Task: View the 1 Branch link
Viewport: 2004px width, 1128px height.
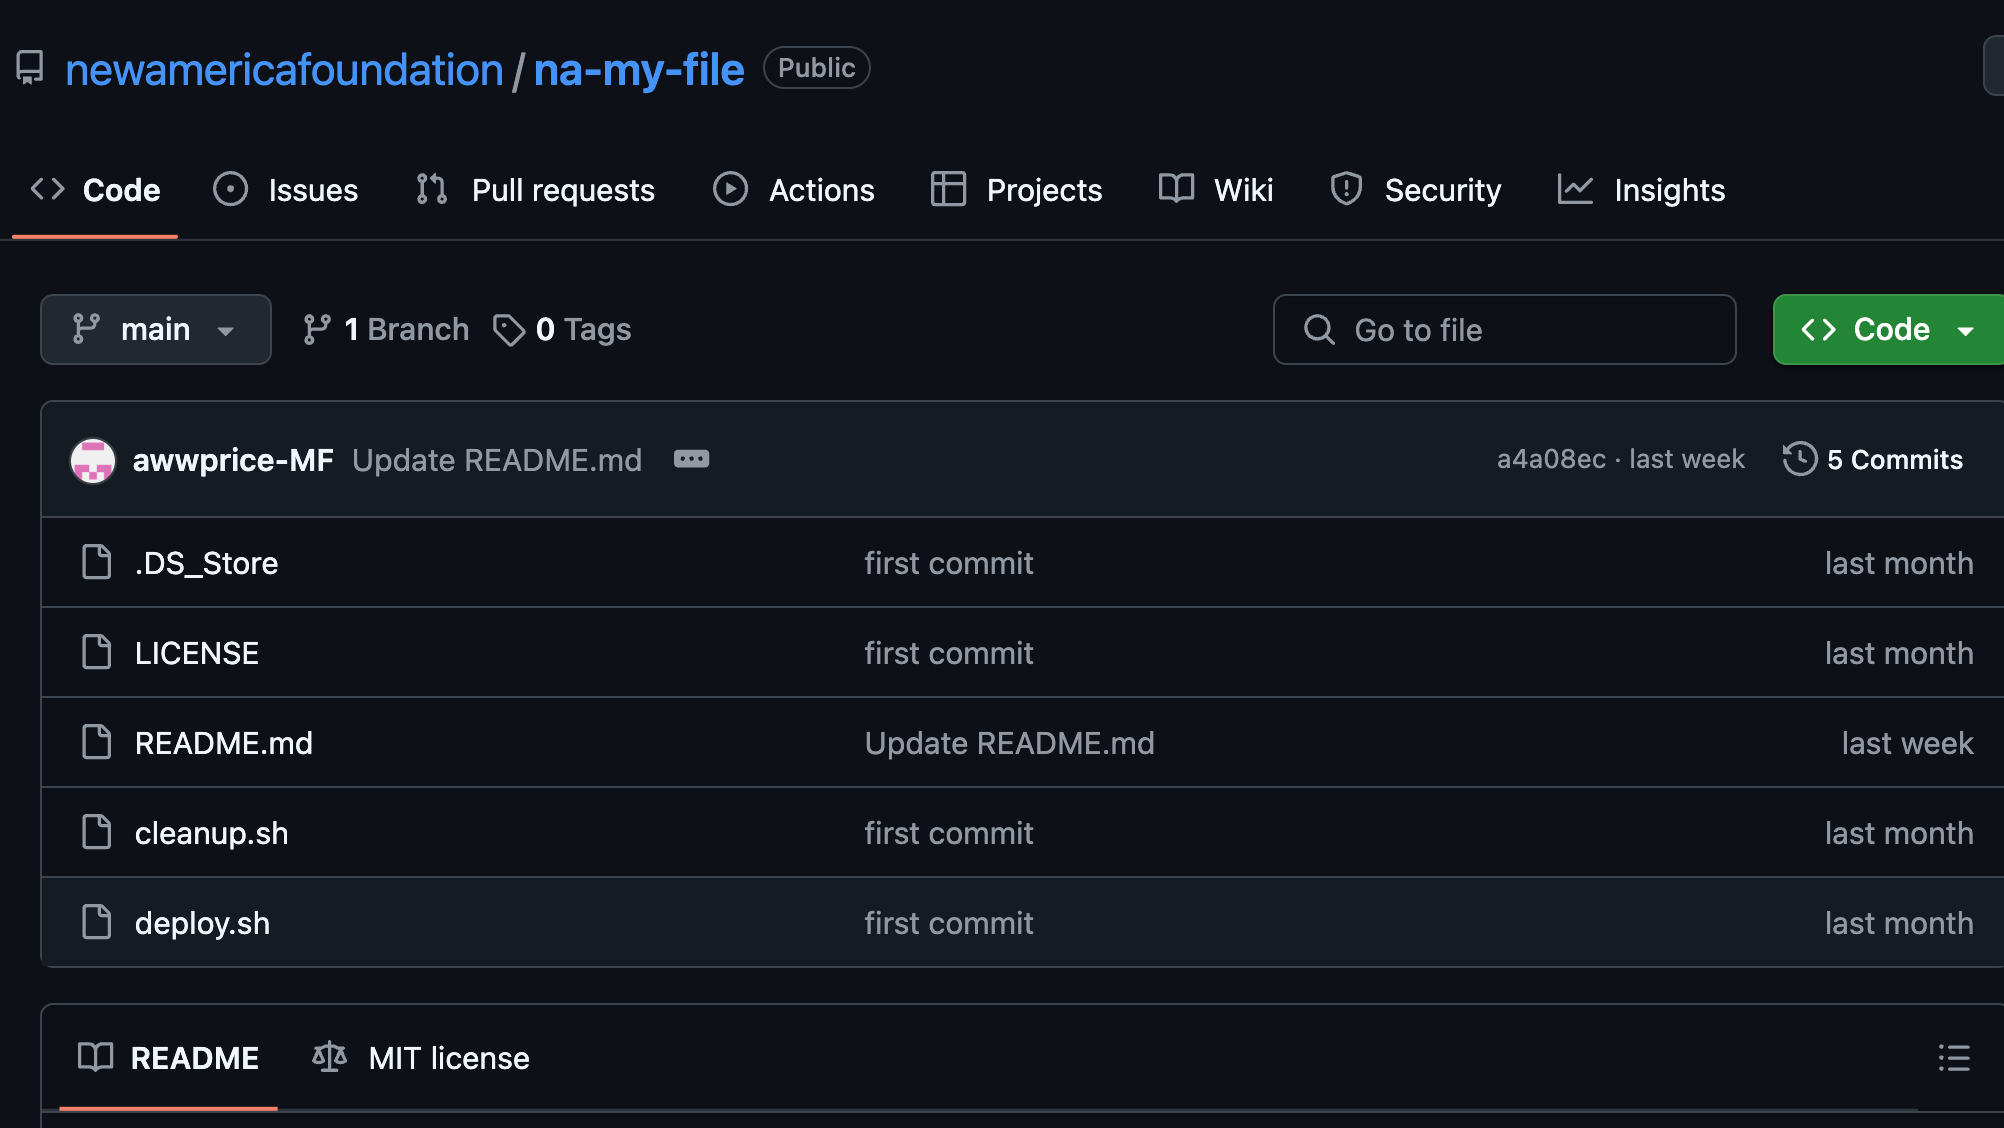Action: 386,329
